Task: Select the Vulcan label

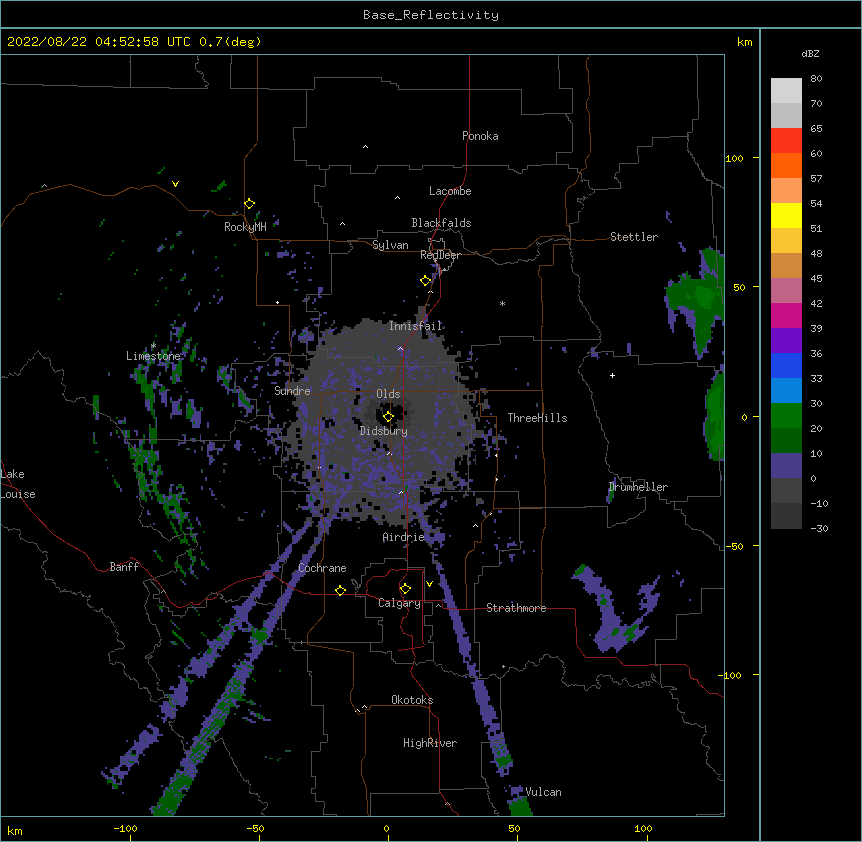Action: [544, 792]
